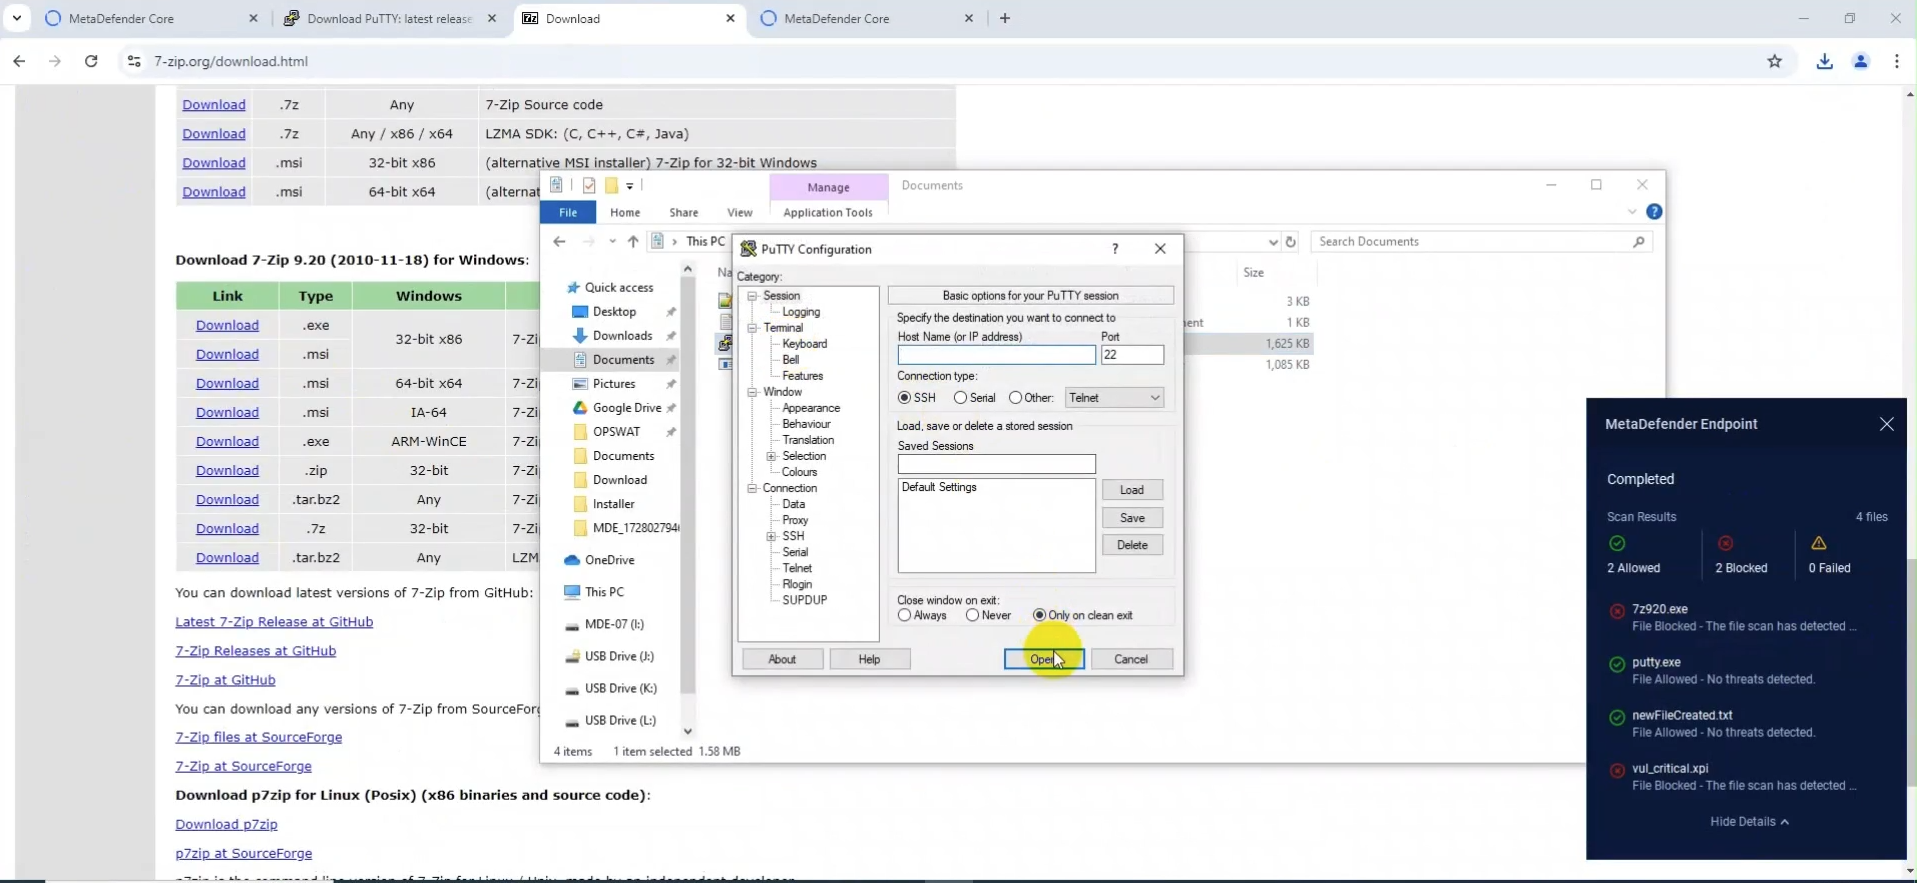Open tab search dropdown in Chrome
Screen dimensions: 1917x883
tap(17, 18)
